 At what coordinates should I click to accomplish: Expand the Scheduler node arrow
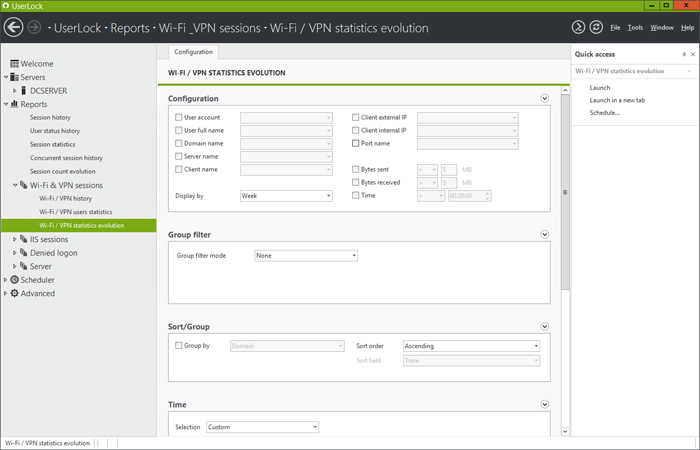(5, 280)
